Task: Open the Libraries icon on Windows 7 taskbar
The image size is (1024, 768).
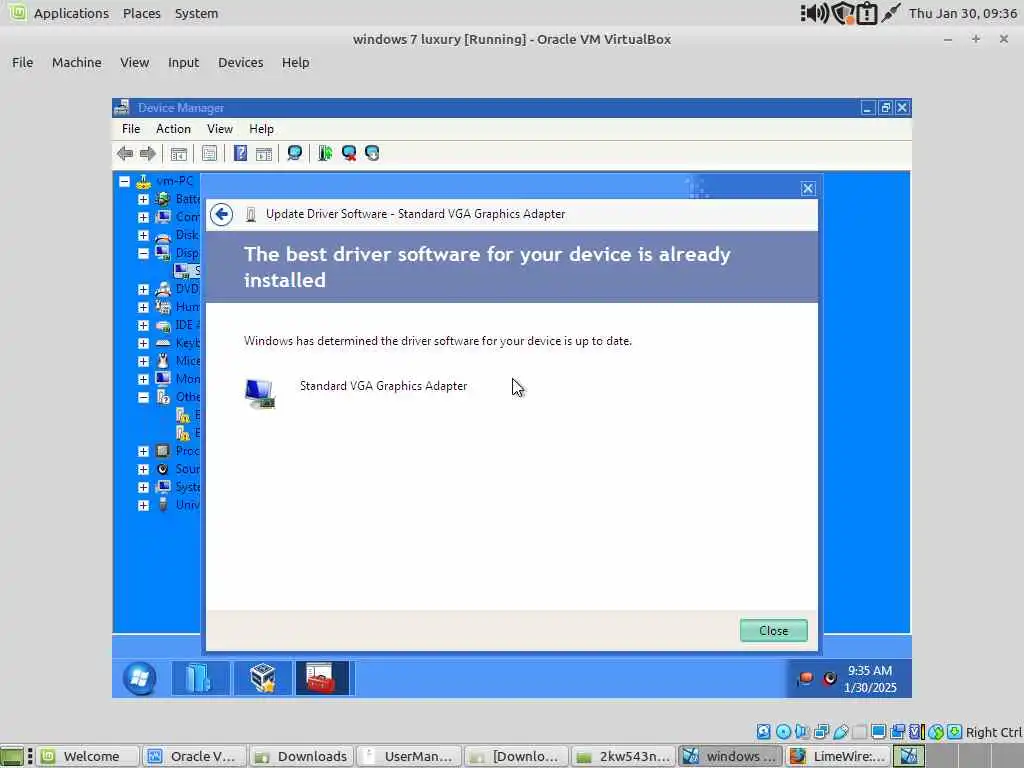Action: click(199, 678)
